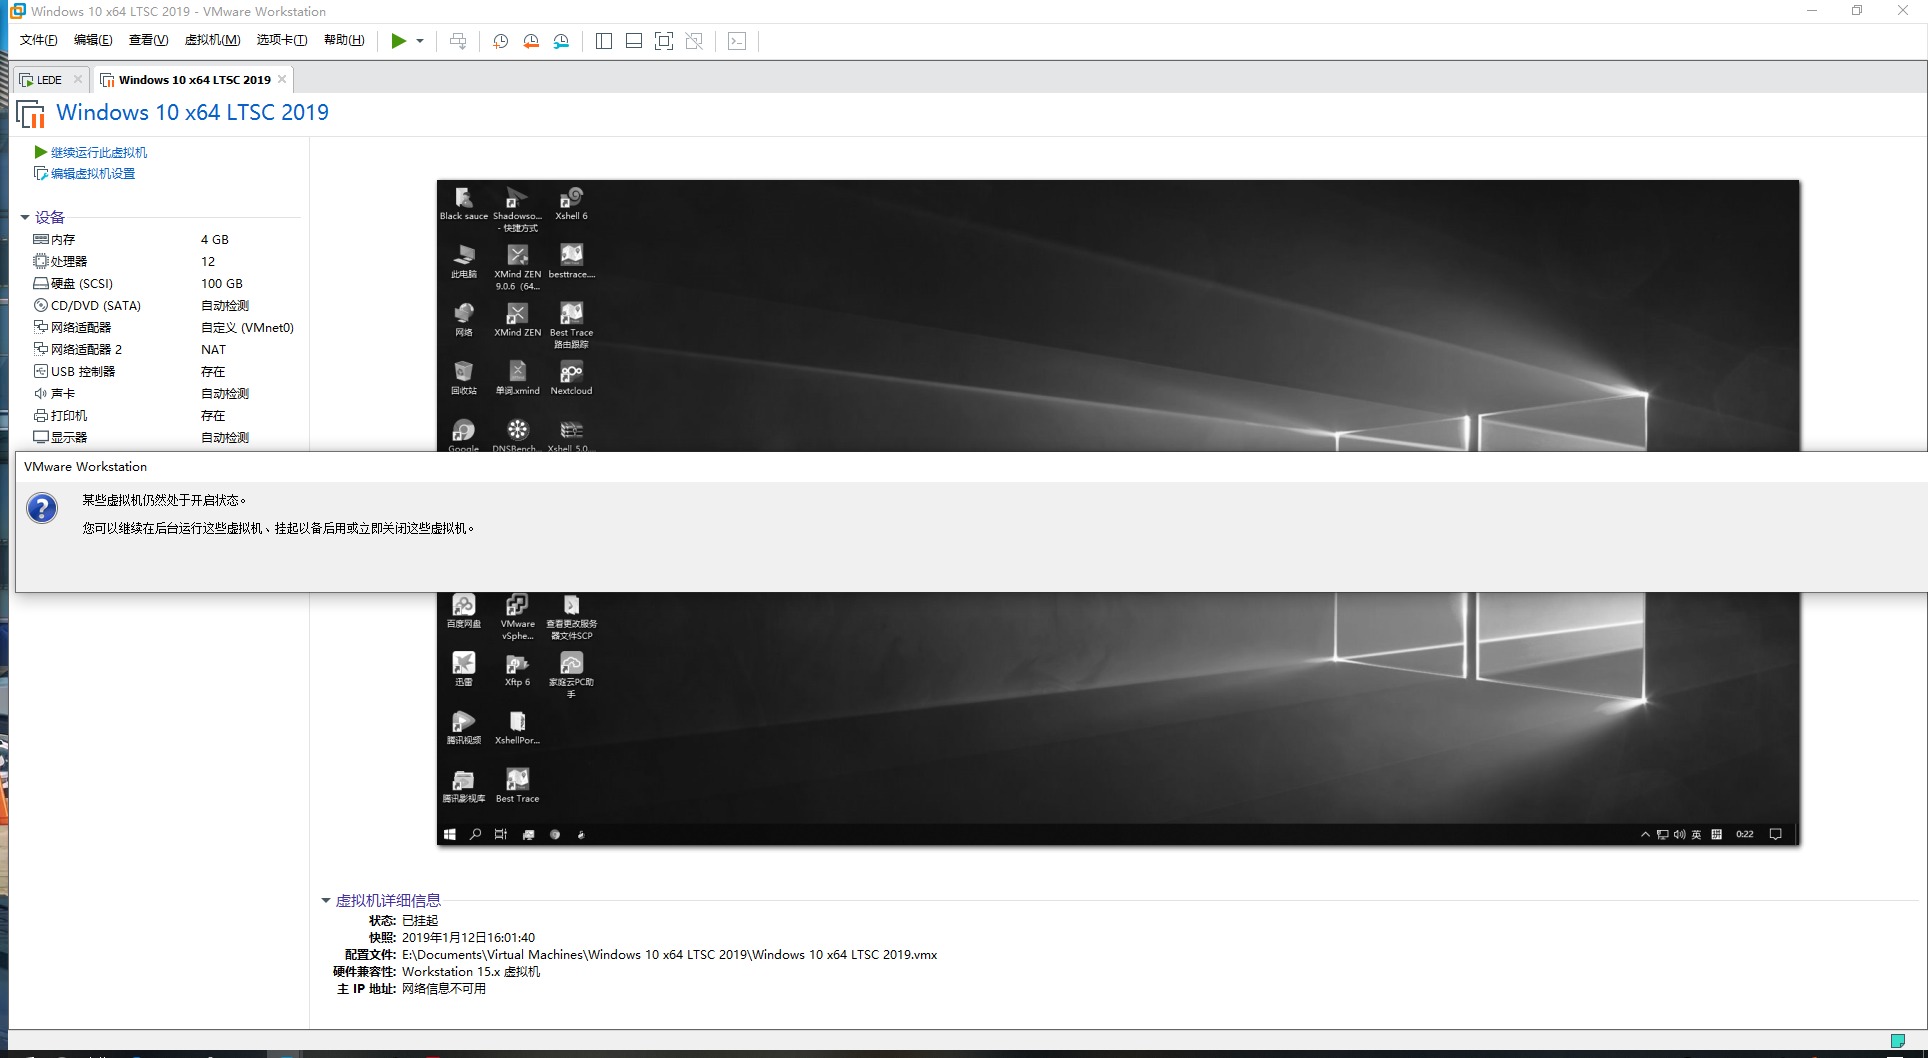
Task: Collapse the 虚拟机详细信息 section
Action: point(326,900)
